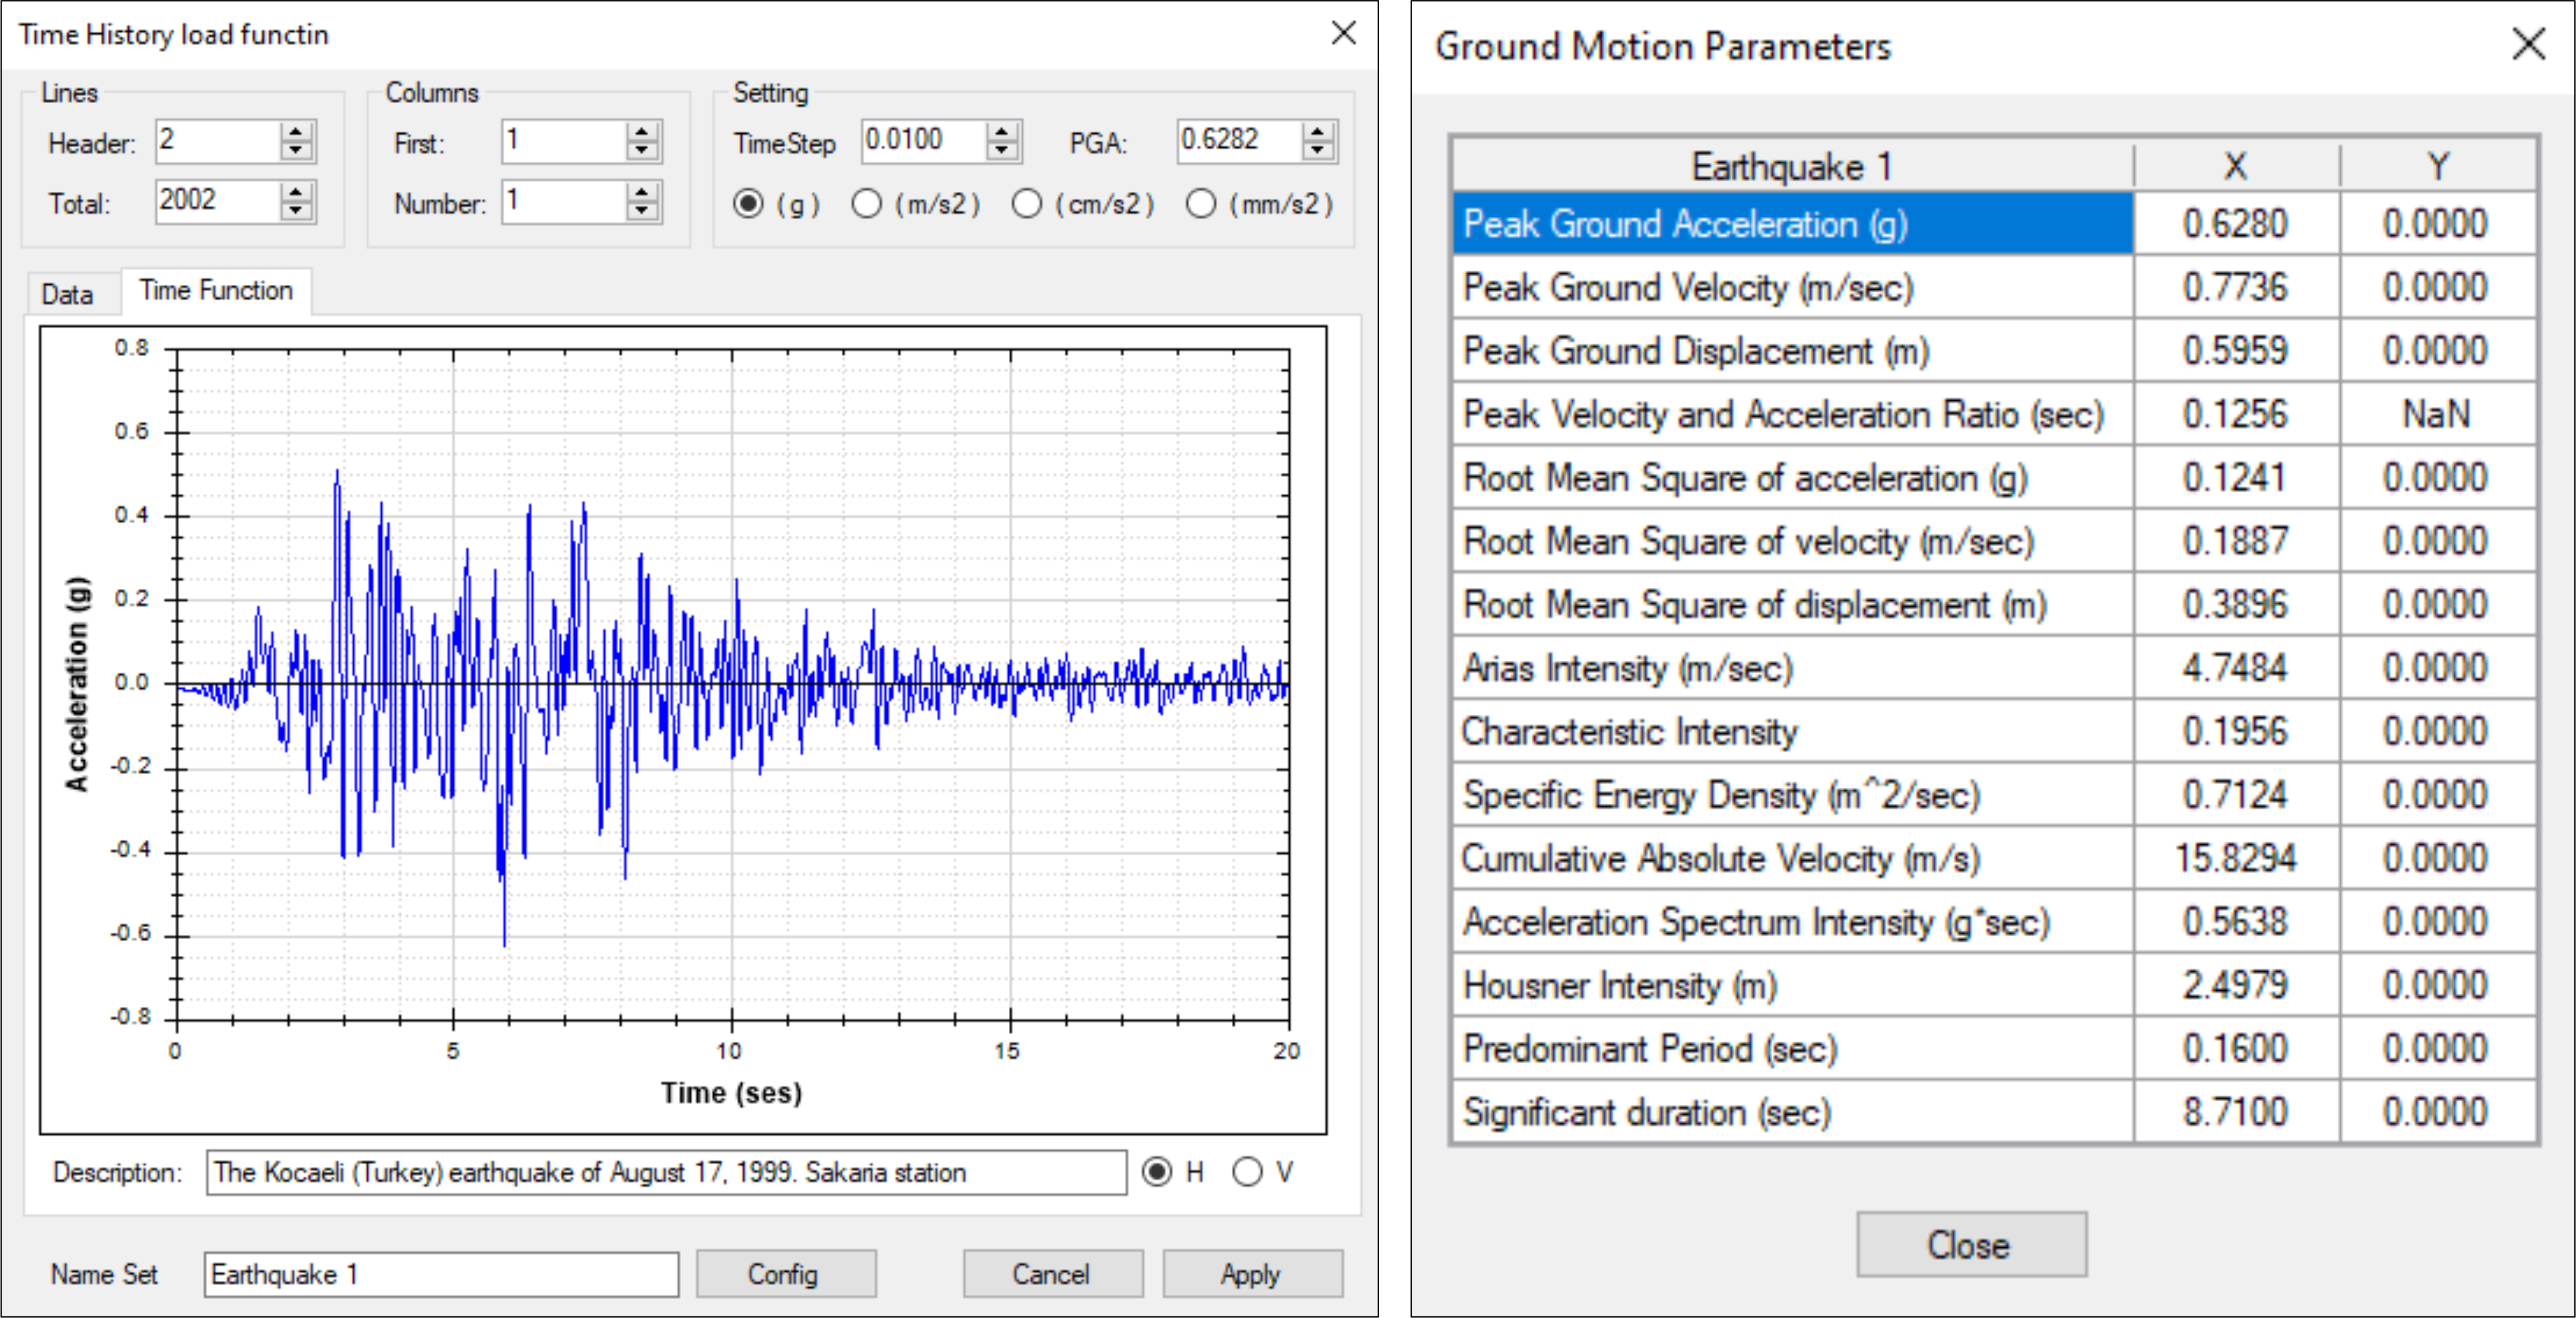Image resolution: width=2576 pixels, height=1318 pixels.
Task: Increase the Total lines spinner value
Action: pyautogui.click(x=296, y=192)
